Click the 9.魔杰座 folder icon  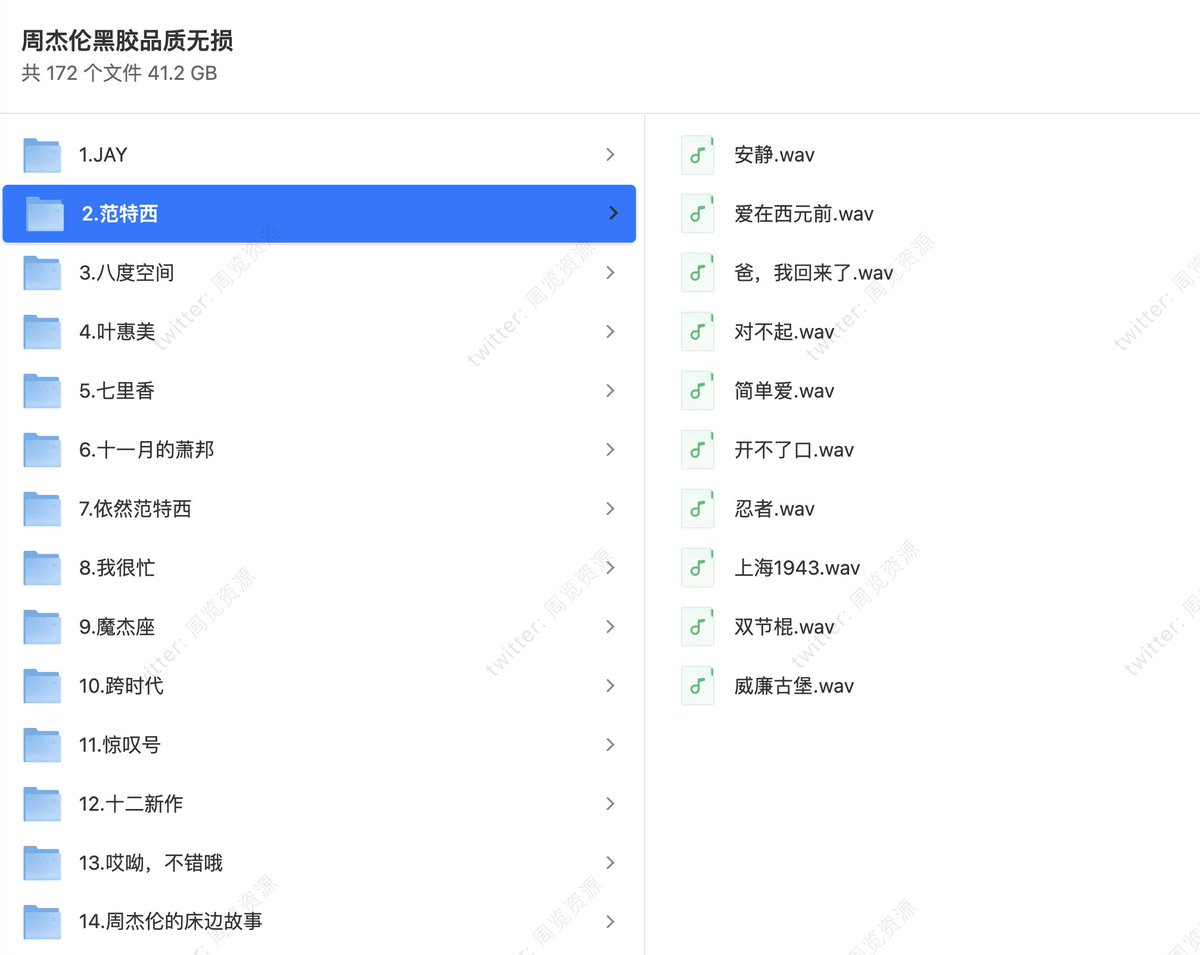tap(42, 627)
